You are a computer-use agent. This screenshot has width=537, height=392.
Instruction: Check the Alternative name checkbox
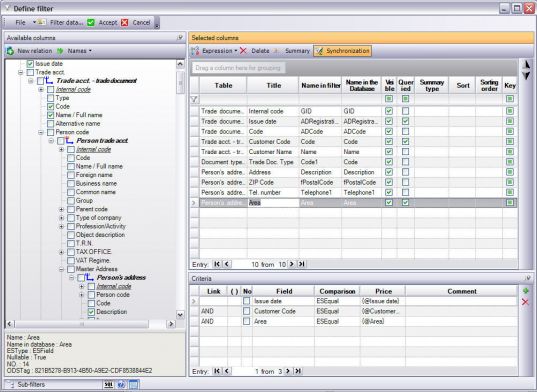pyautogui.click(x=50, y=124)
